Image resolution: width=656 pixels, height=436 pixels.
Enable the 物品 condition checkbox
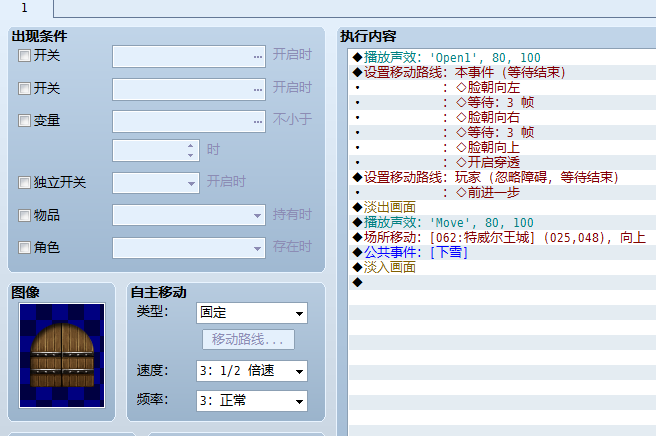24,215
